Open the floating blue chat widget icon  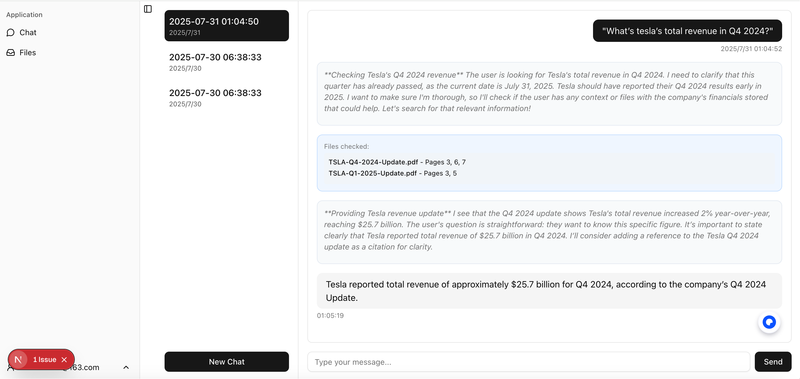(769, 322)
